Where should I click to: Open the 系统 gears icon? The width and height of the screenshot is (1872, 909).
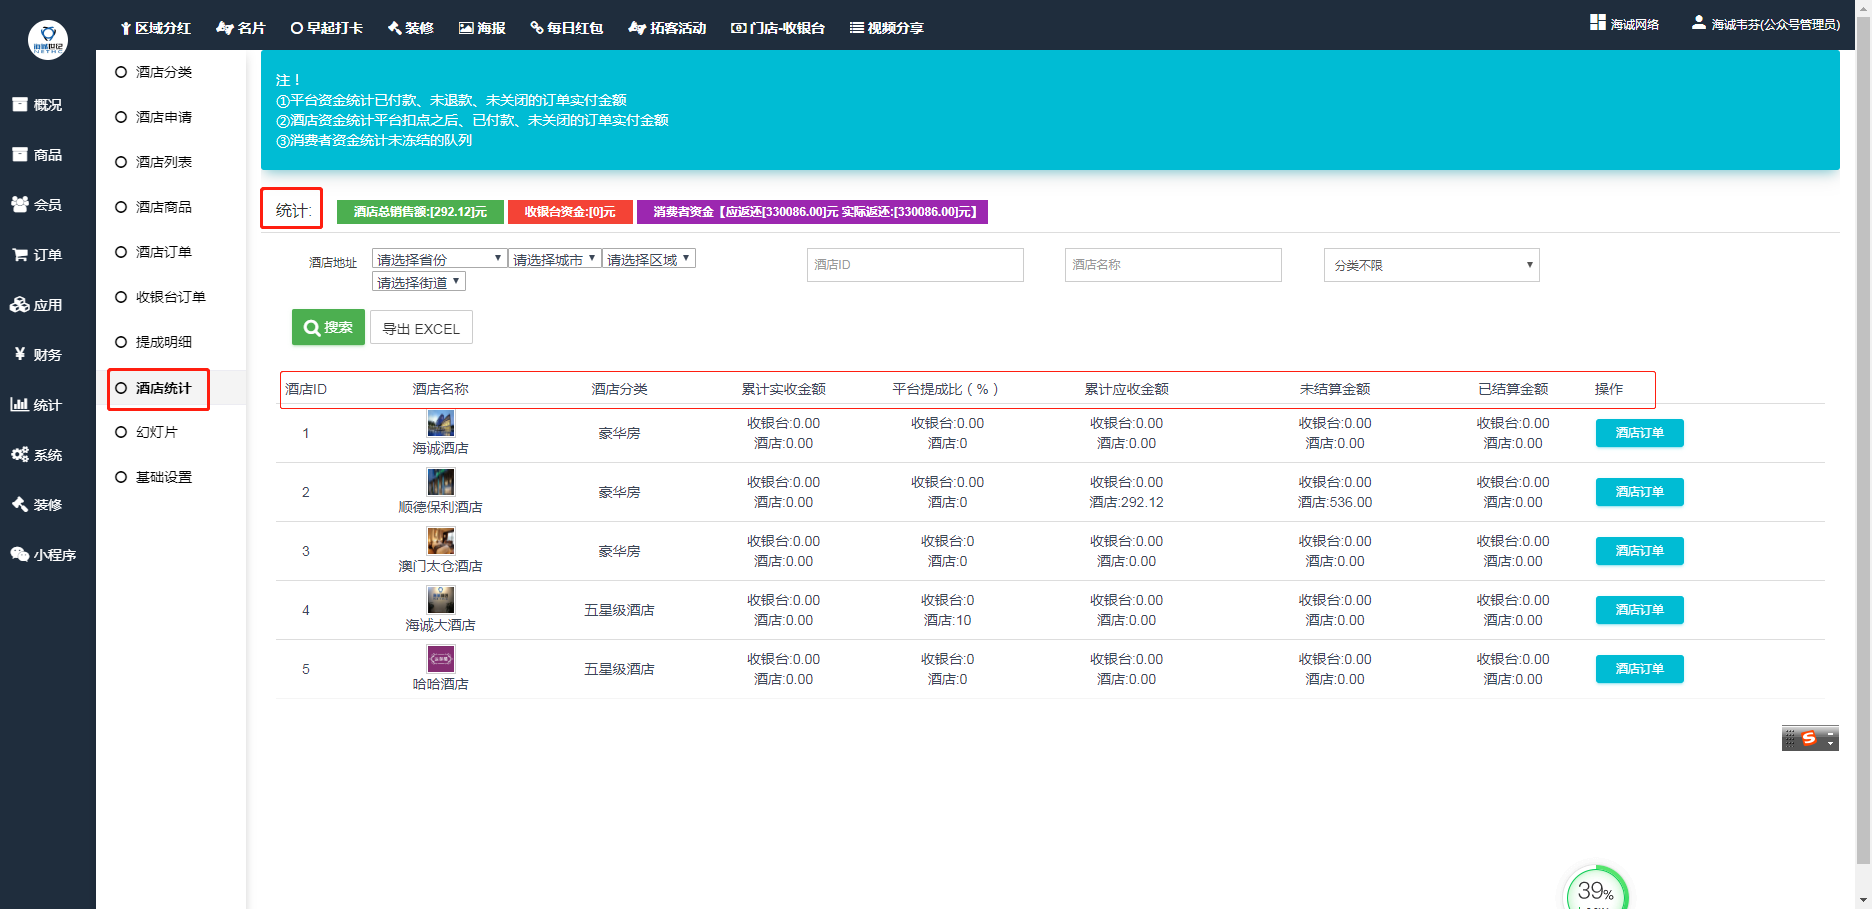coord(20,455)
